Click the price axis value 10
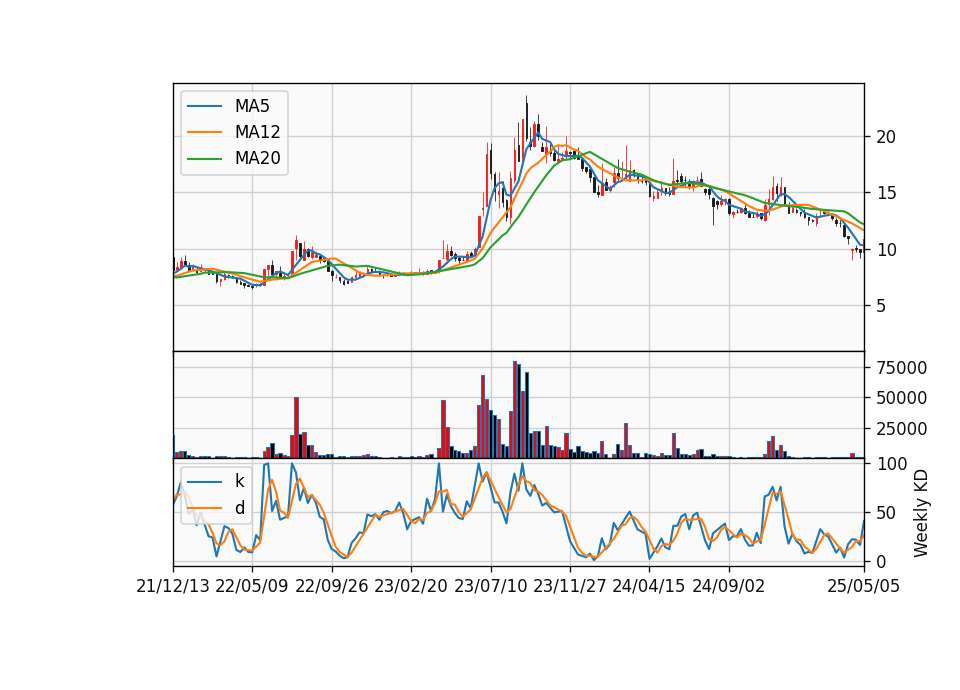This screenshot has height=690, width=960. [886, 250]
